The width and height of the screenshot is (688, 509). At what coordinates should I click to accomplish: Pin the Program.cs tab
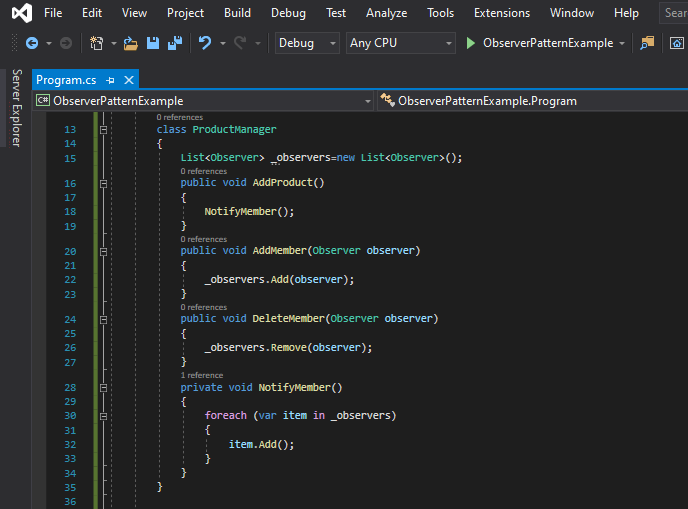coord(111,80)
